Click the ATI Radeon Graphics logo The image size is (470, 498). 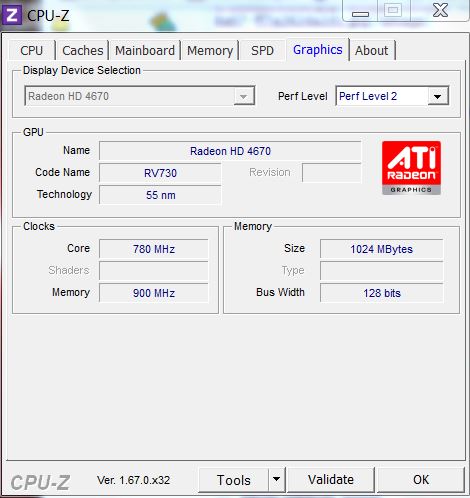coord(411,168)
